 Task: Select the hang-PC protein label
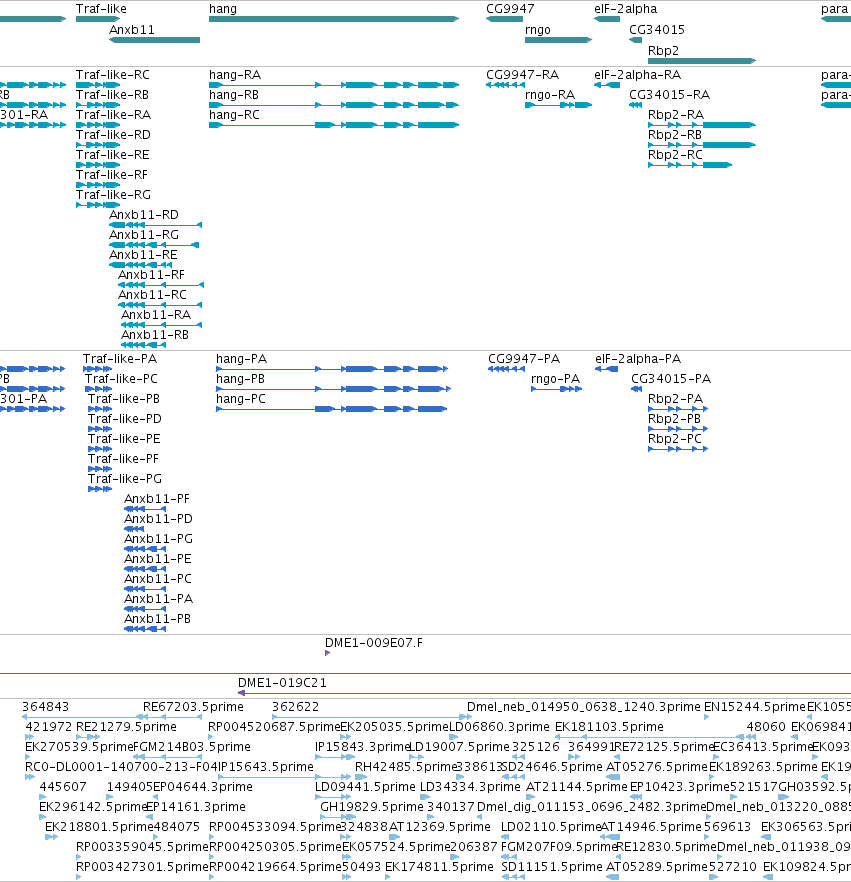point(241,399)
